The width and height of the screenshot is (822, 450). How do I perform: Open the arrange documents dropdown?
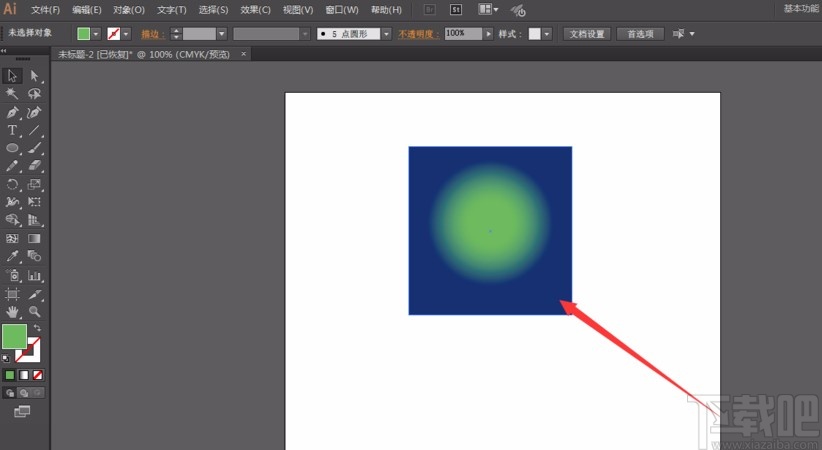[x=489, y=9]
